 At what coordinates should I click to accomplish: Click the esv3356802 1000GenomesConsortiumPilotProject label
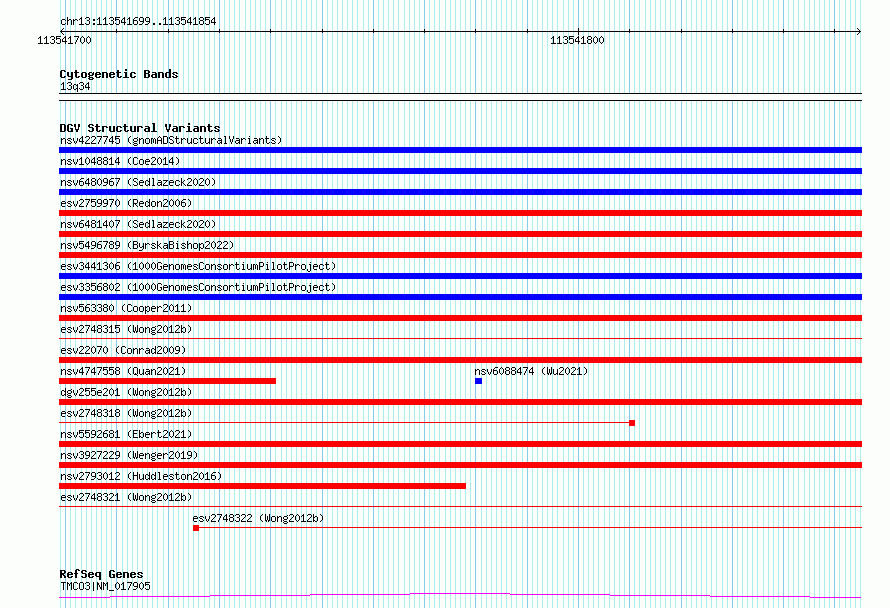pos(198,287)
